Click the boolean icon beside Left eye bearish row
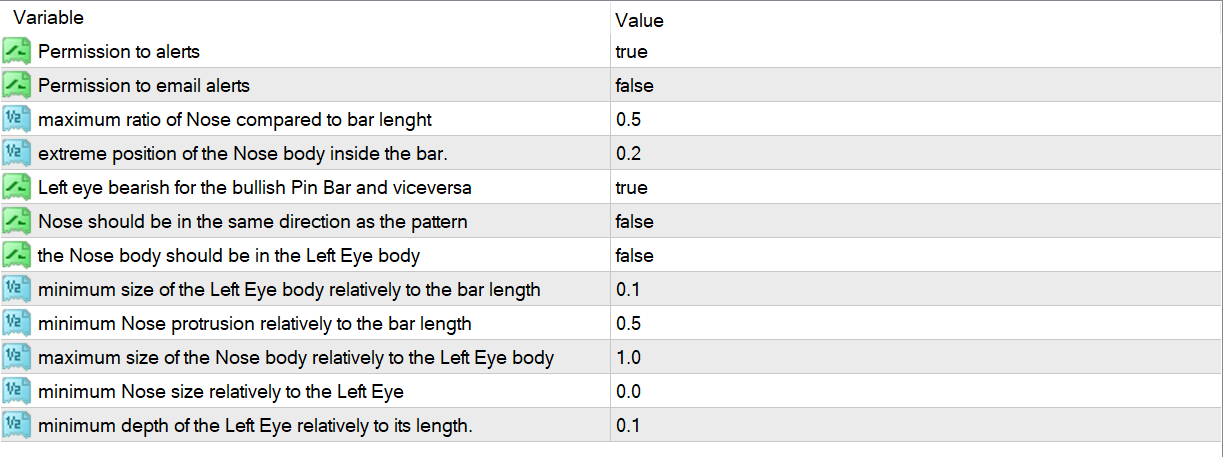This screenshot has height=457, width=1223. tap(18, 187)
